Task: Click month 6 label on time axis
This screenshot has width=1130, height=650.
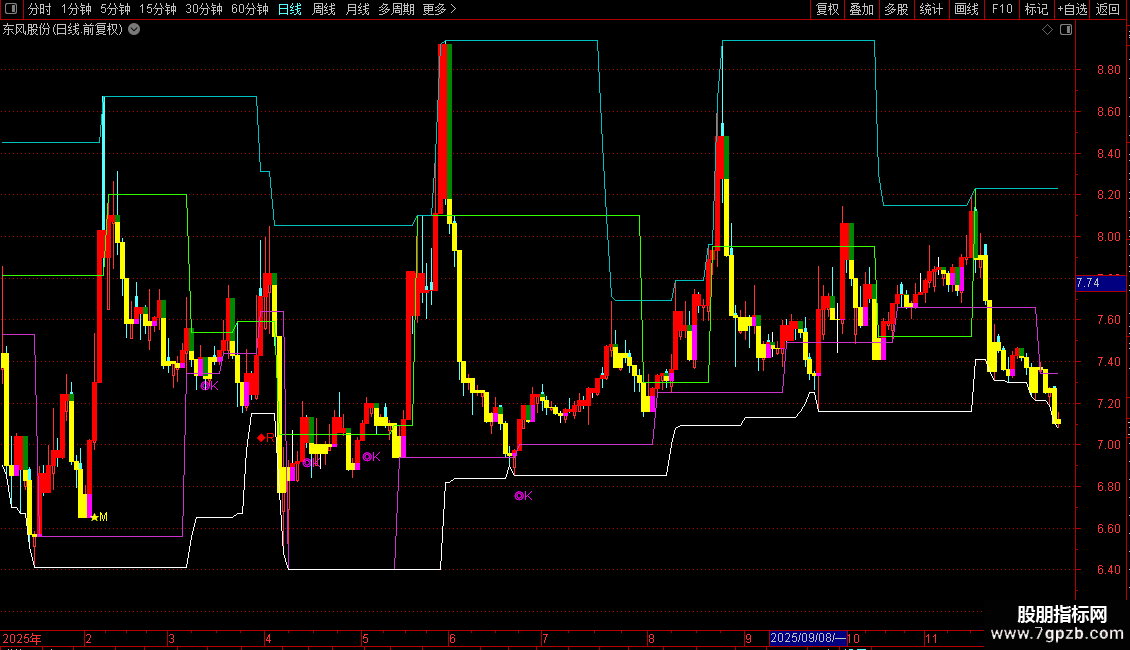Action: [x=452, y=638]
